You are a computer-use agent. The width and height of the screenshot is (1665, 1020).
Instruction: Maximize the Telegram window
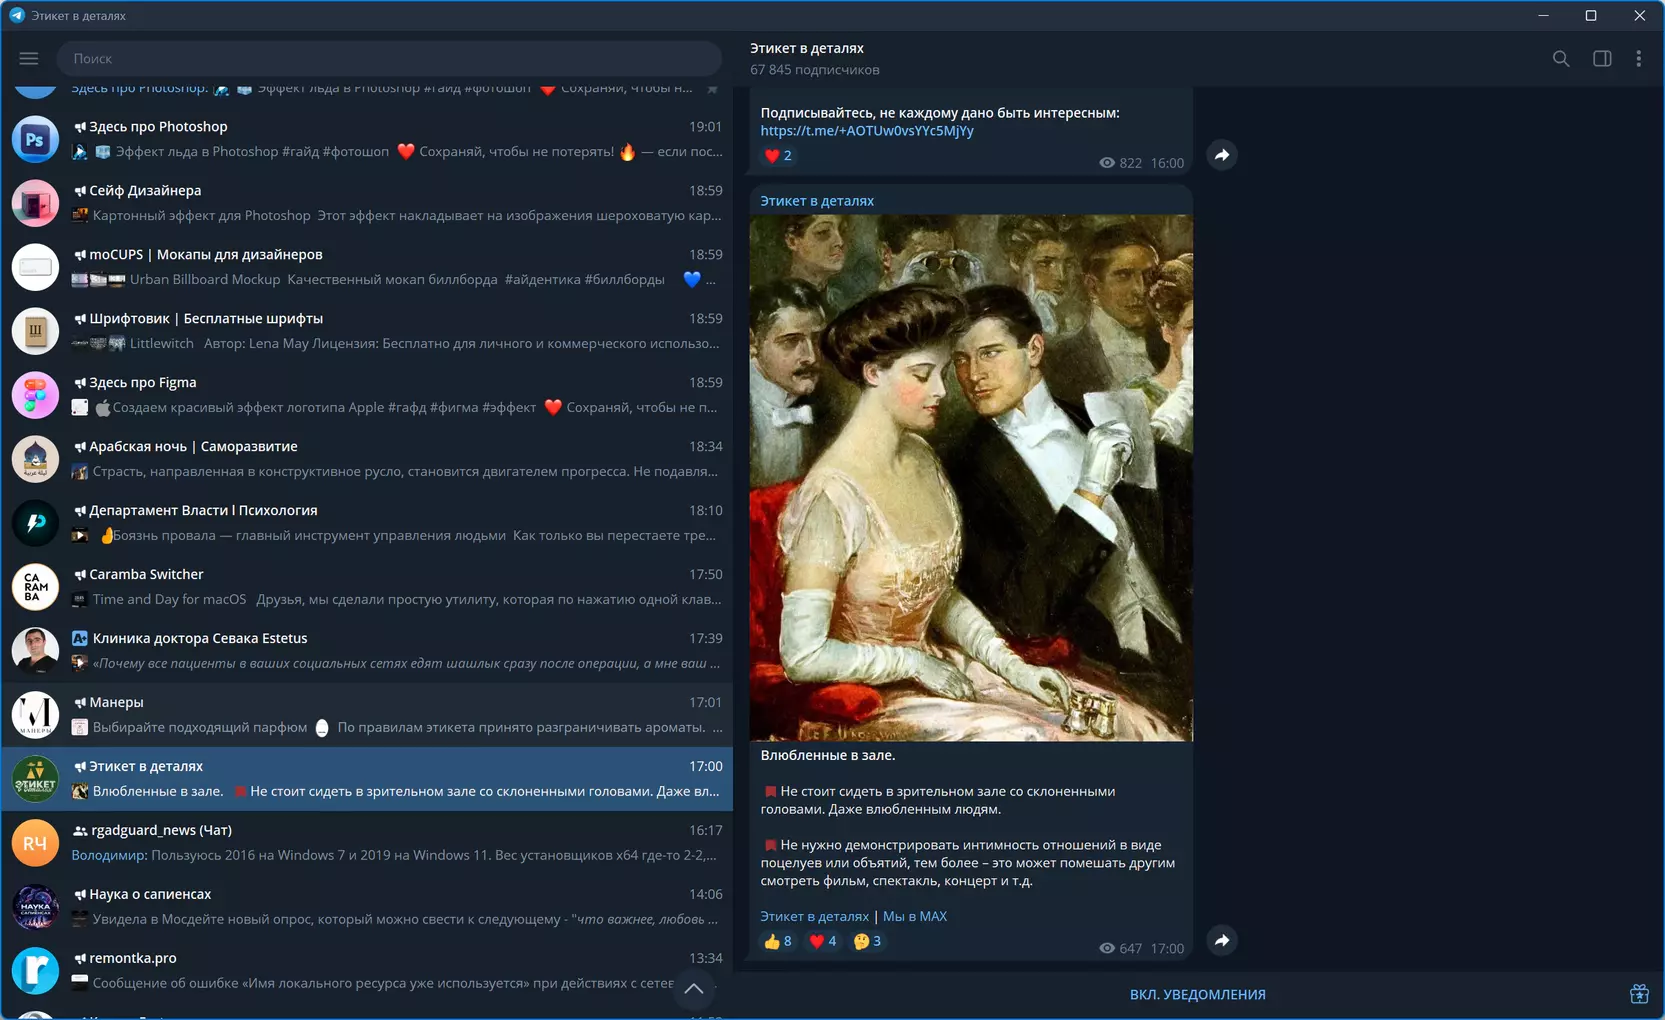coord(1591,15)
